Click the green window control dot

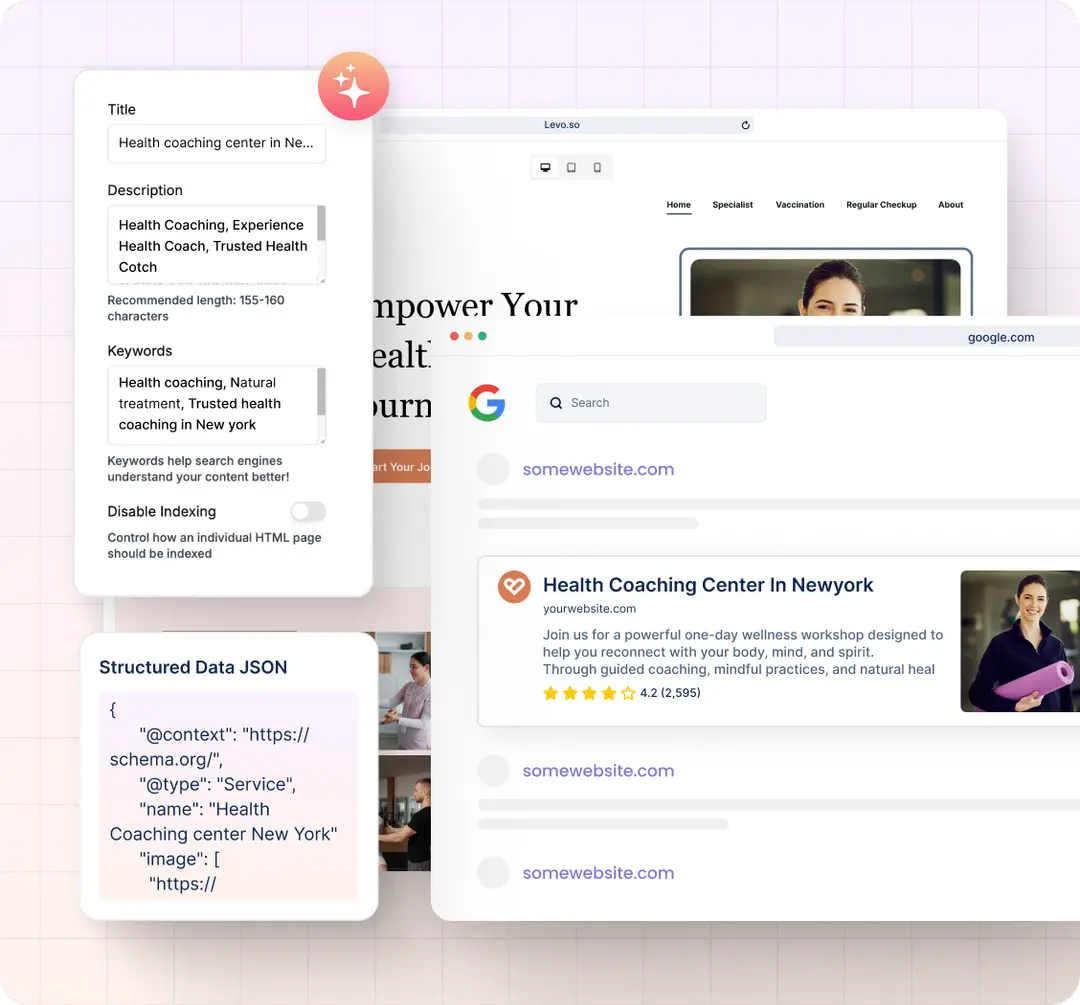[x=482, y=336]
